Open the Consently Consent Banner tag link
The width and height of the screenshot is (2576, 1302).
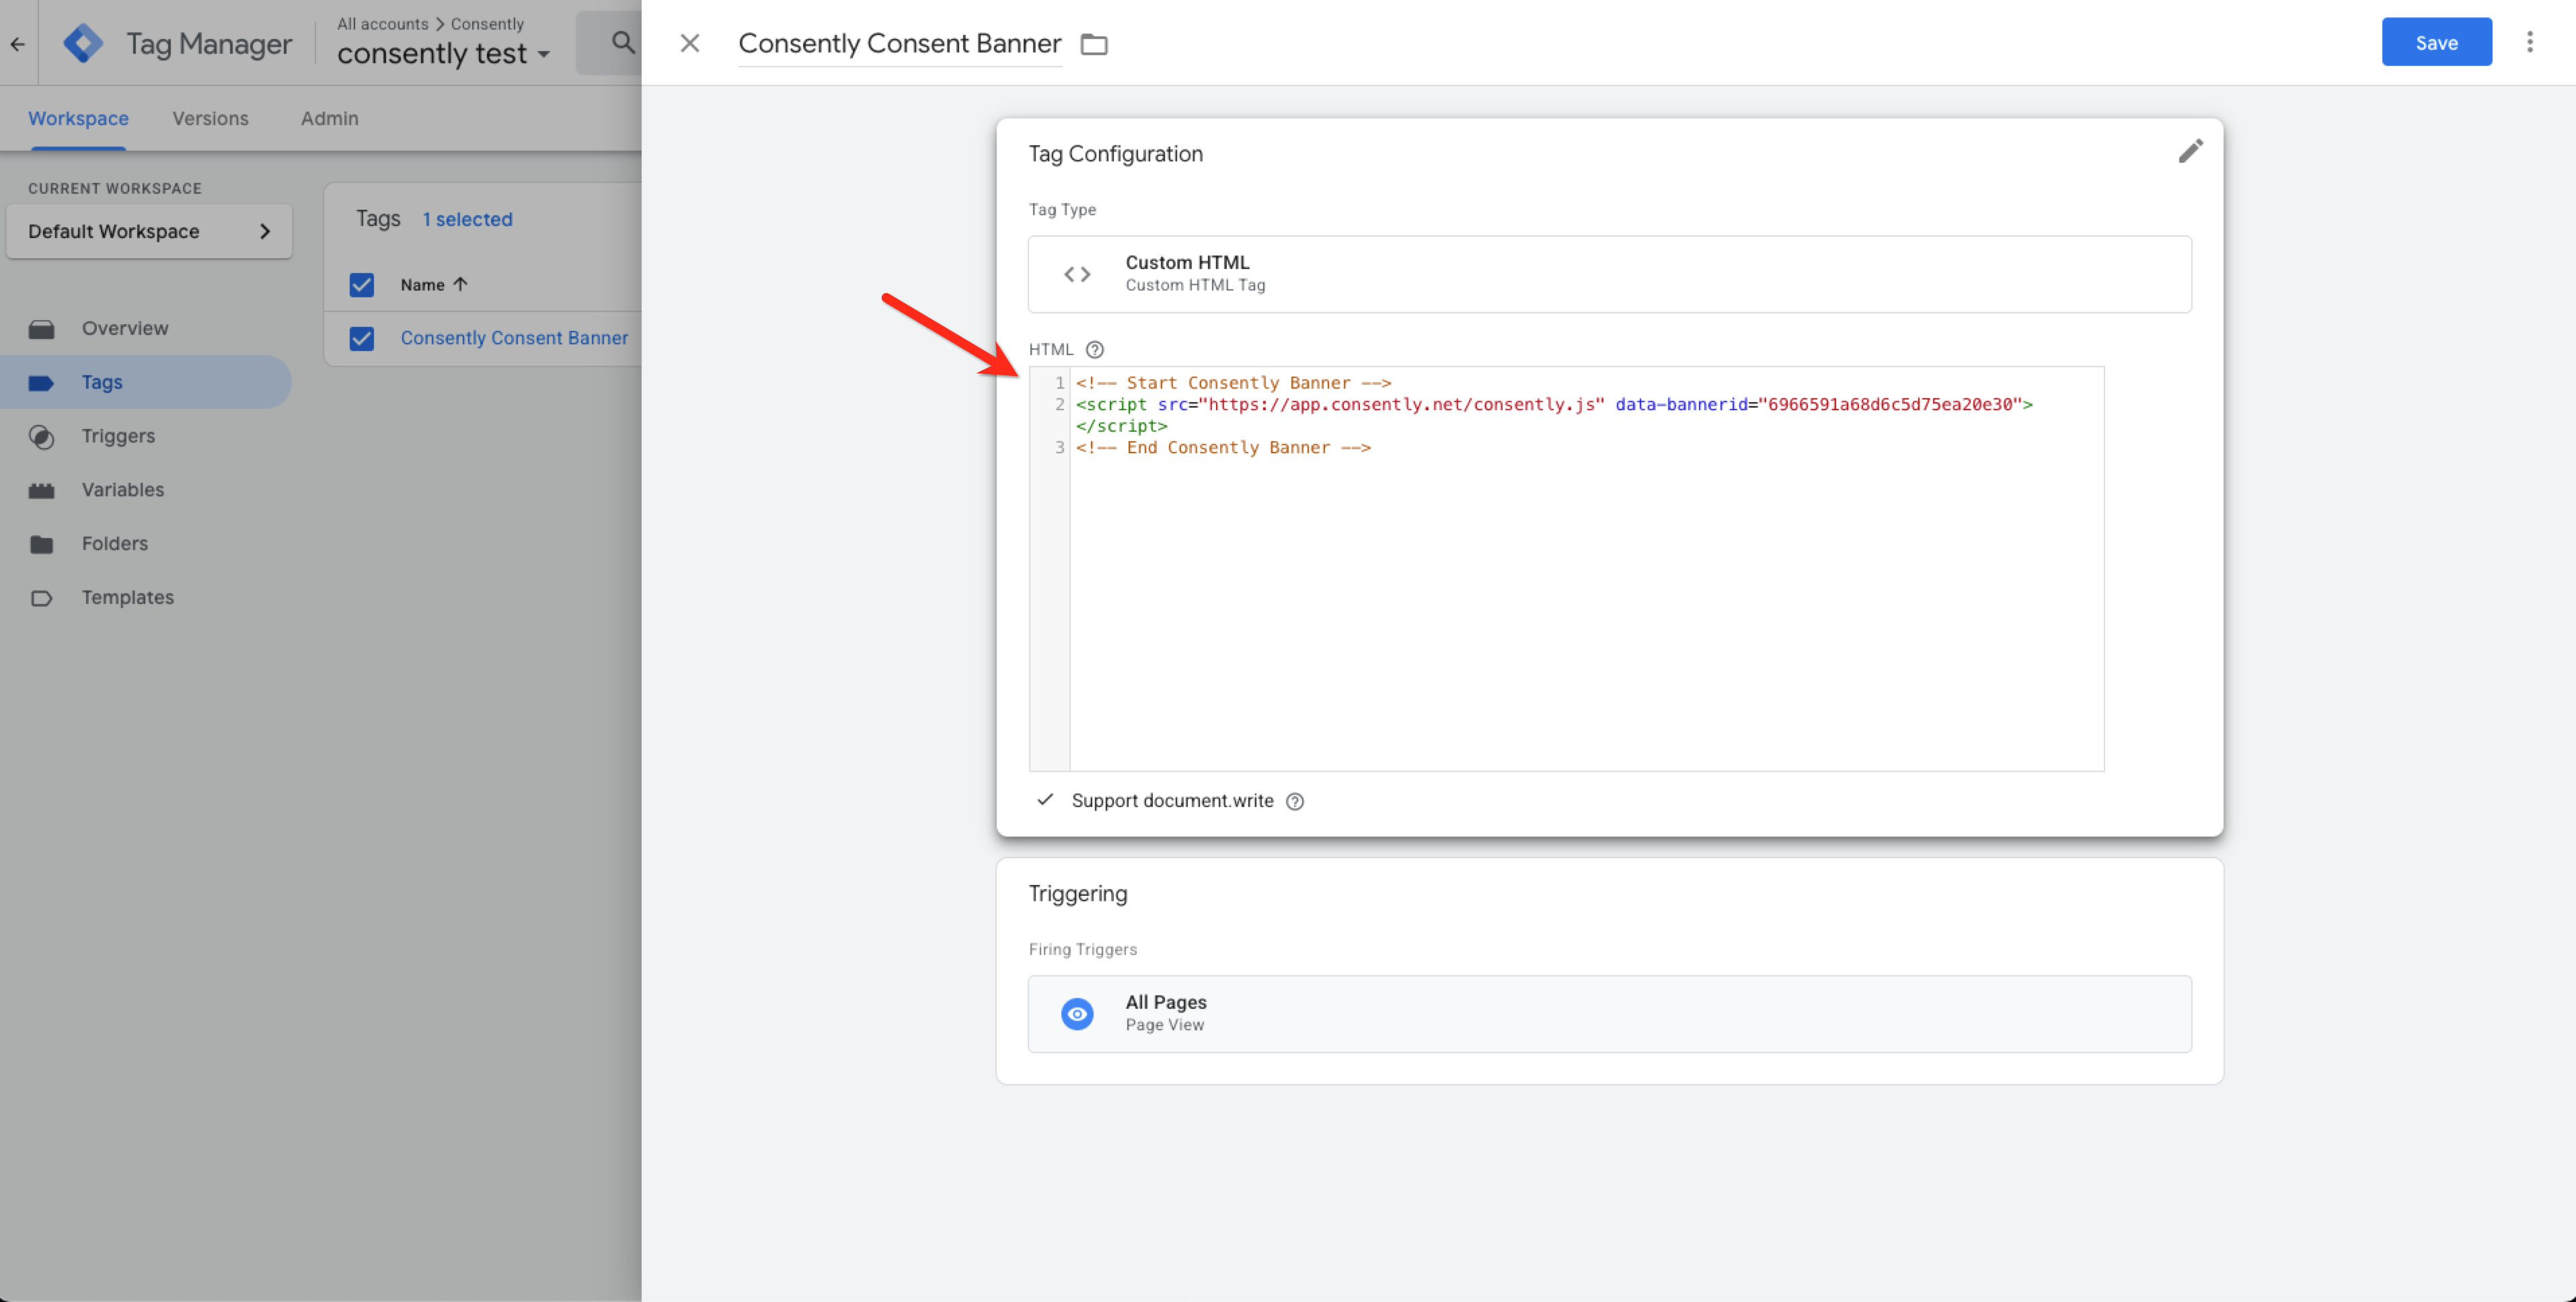point(514,338)
